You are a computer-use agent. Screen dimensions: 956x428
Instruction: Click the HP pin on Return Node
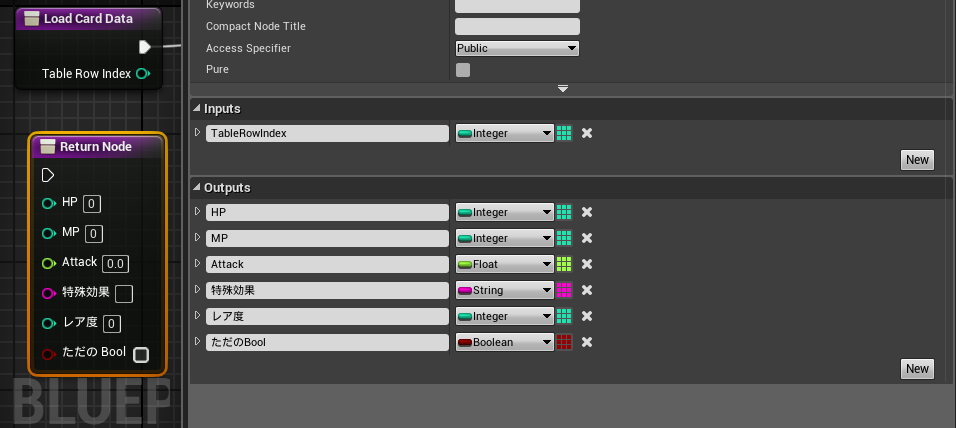tap(49, 203)
